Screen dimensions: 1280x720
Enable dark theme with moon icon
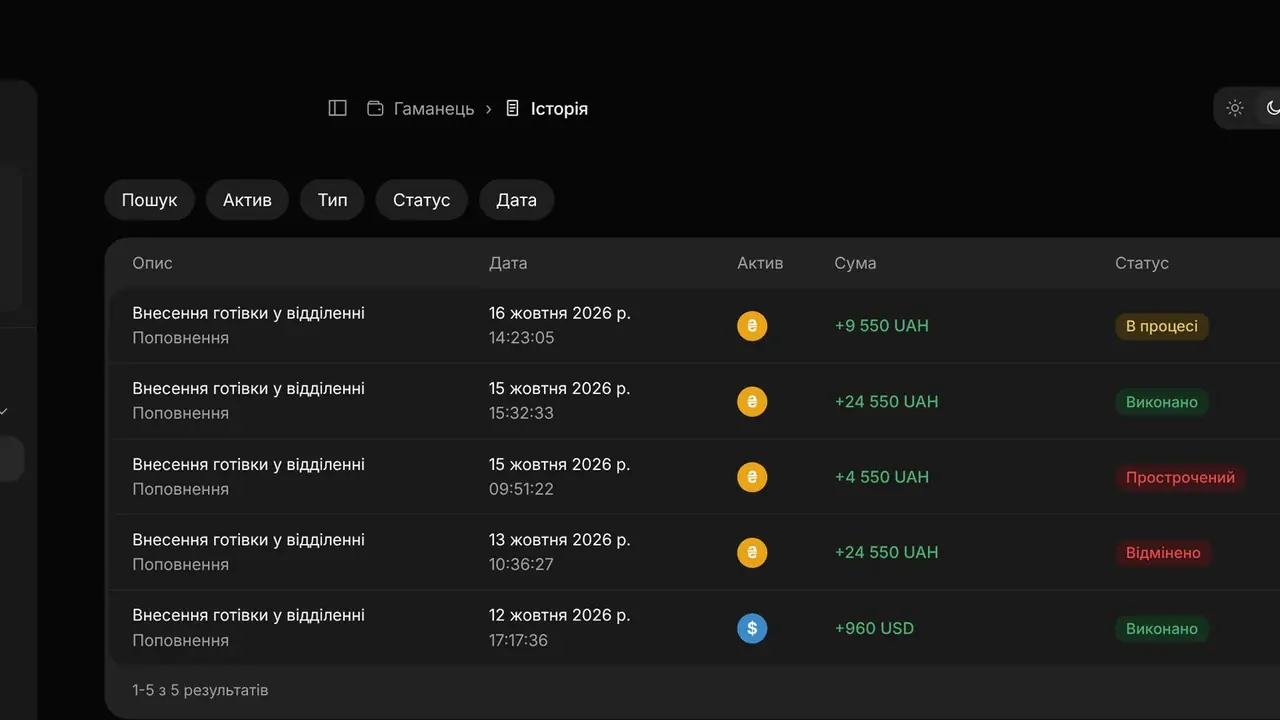pos(1272,108)
